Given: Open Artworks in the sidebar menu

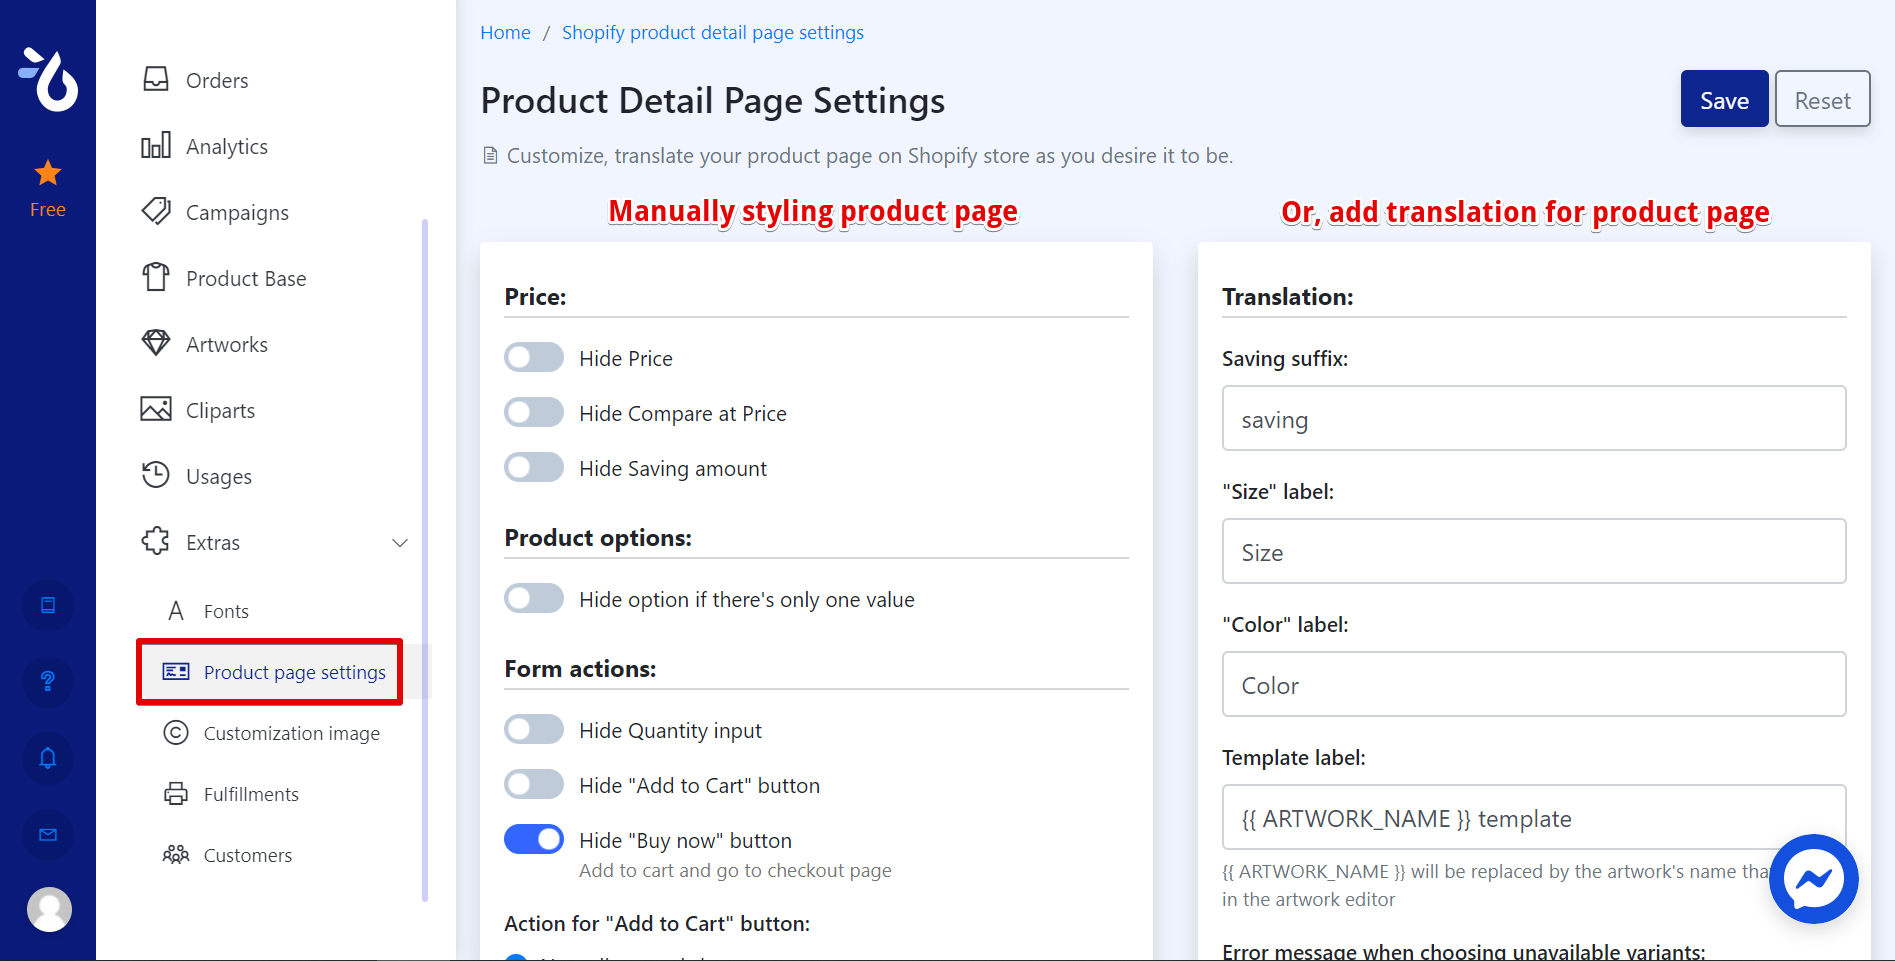Looking at the screenshot, I should coord(227,345).
